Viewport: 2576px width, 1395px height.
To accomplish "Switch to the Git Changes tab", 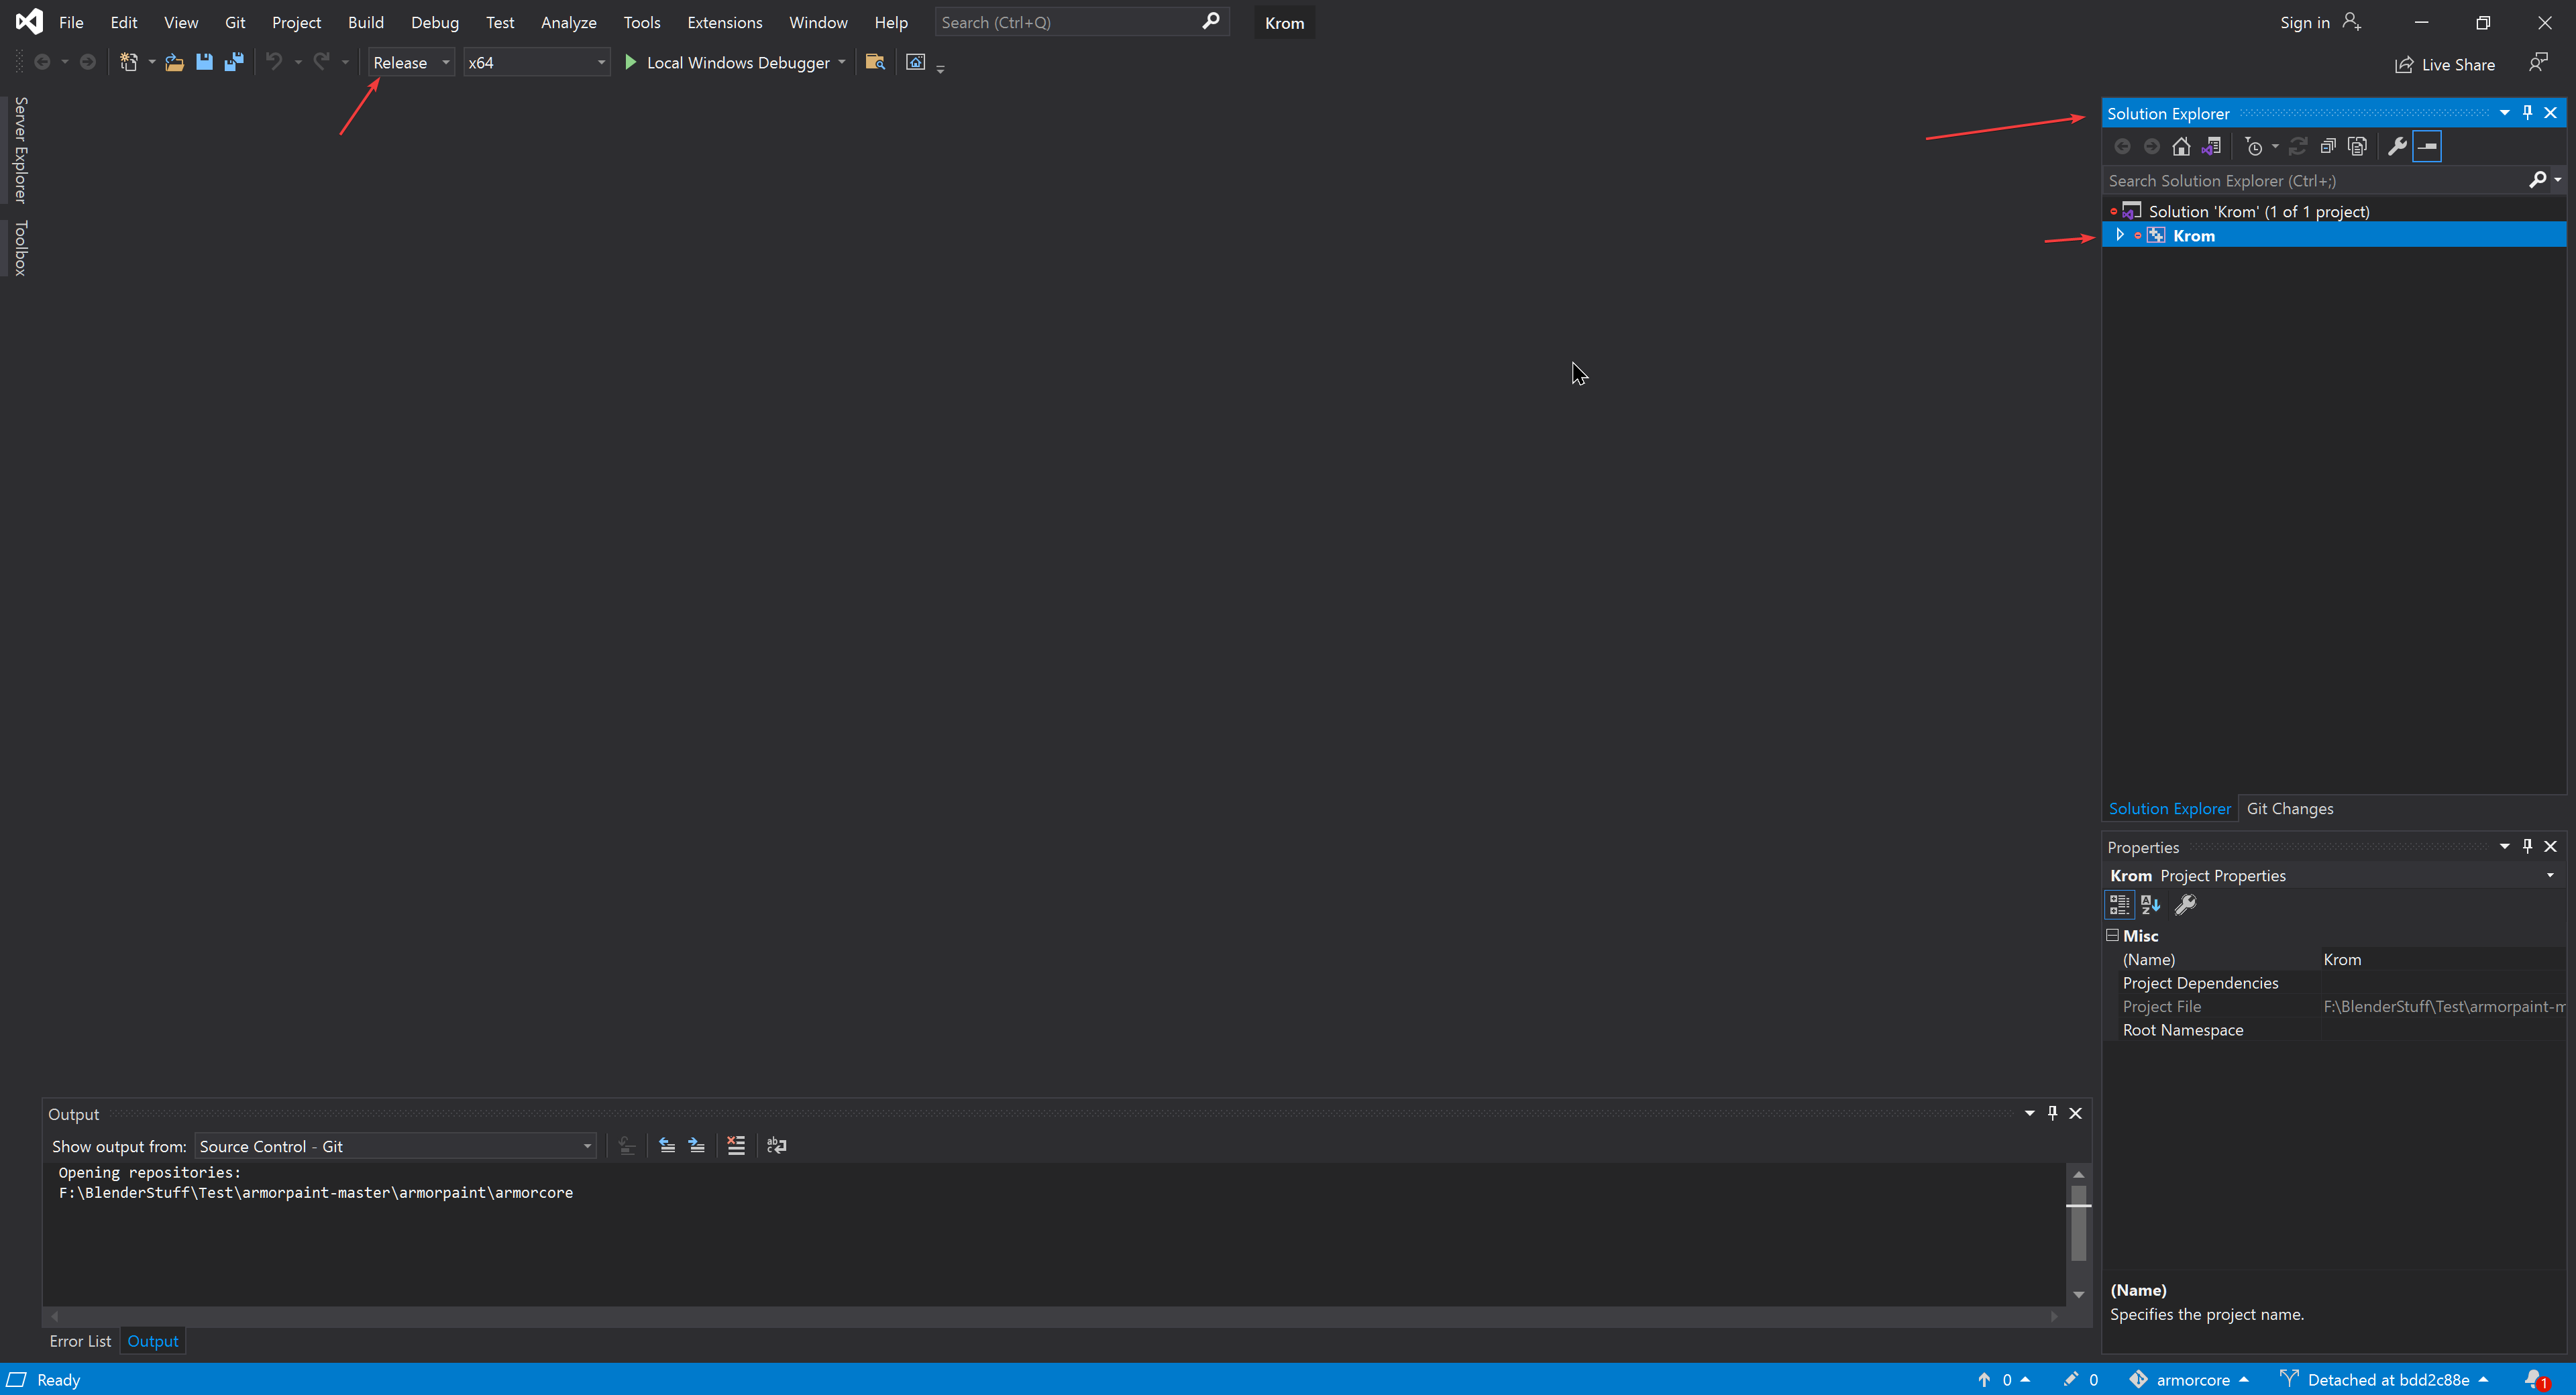I will coord(2289,808).
